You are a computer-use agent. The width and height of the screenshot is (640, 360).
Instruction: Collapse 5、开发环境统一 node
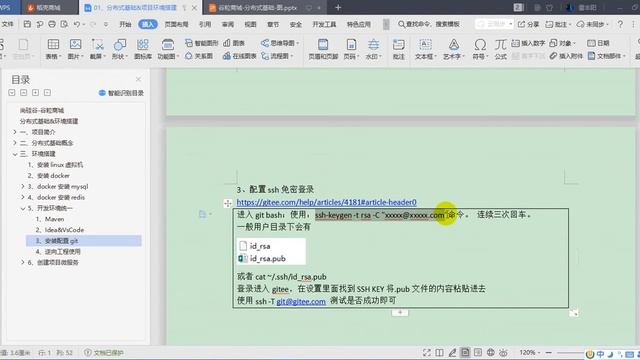[23, 208]
